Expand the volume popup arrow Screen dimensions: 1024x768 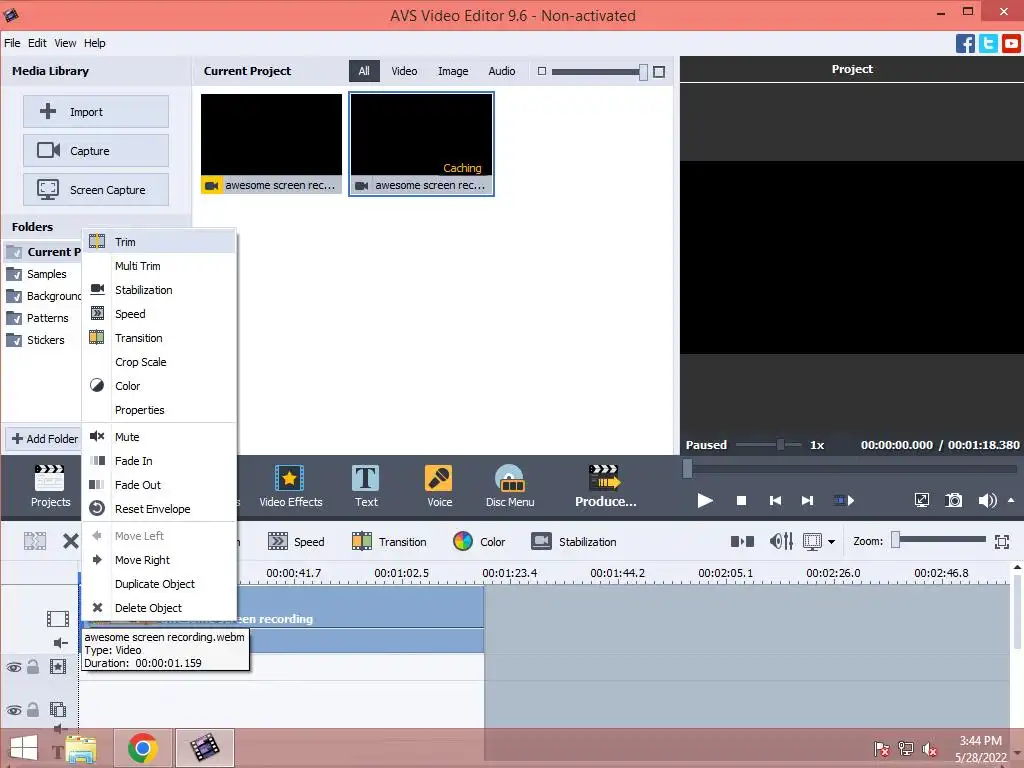(1011, 500)
